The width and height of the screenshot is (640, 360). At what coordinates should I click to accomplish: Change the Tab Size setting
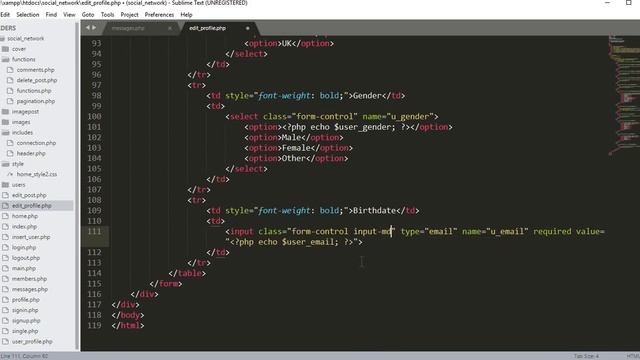point(586,356)
